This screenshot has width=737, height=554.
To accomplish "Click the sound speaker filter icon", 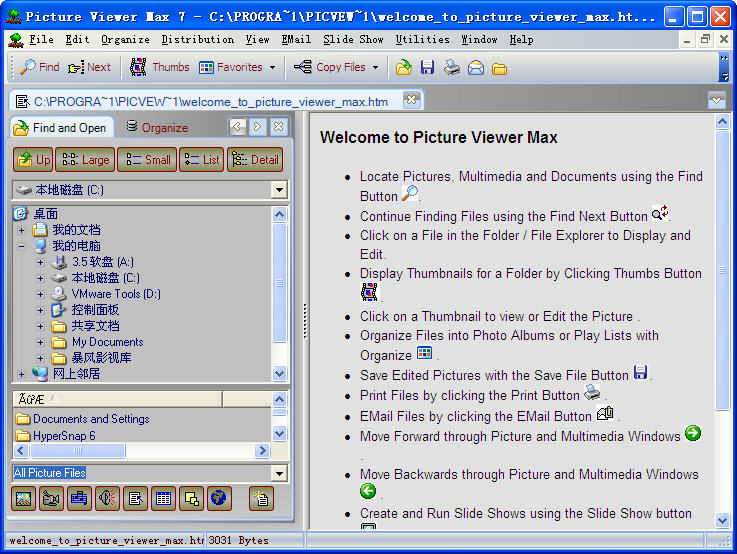I will [x=107, y=498].
